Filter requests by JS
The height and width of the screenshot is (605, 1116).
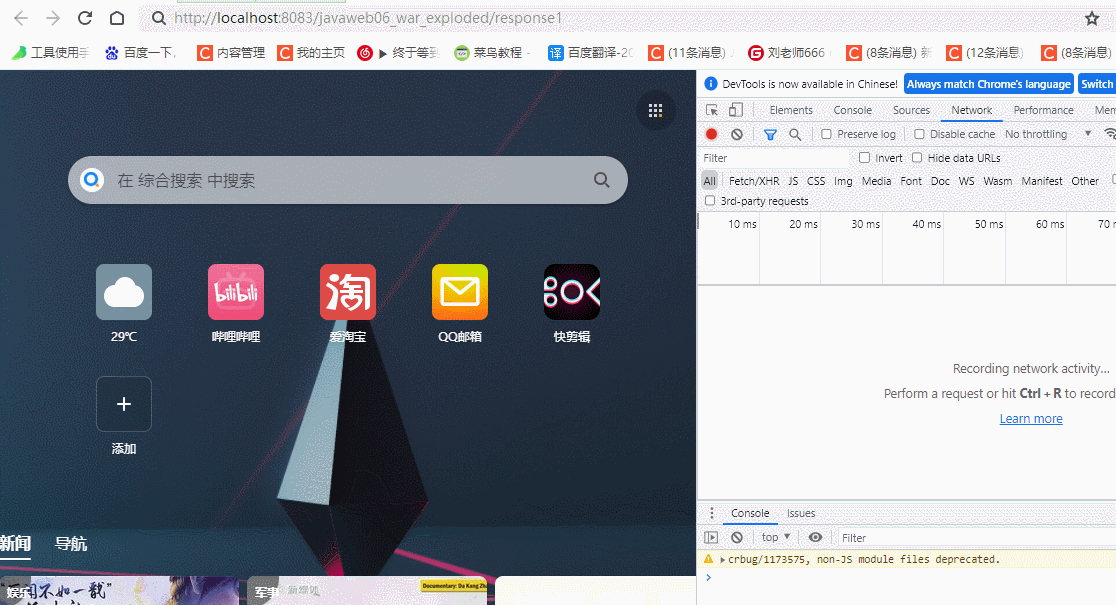[x=793, y=181]
